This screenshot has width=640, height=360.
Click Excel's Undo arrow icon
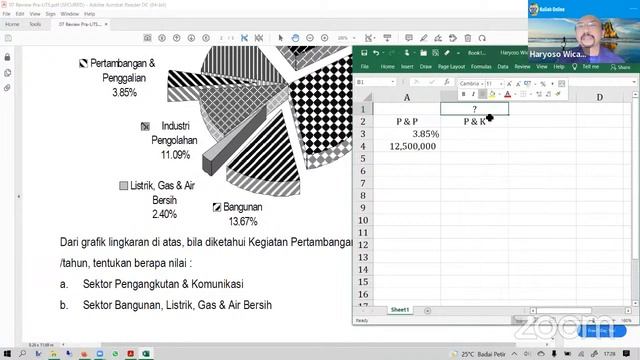pos(376,53)
